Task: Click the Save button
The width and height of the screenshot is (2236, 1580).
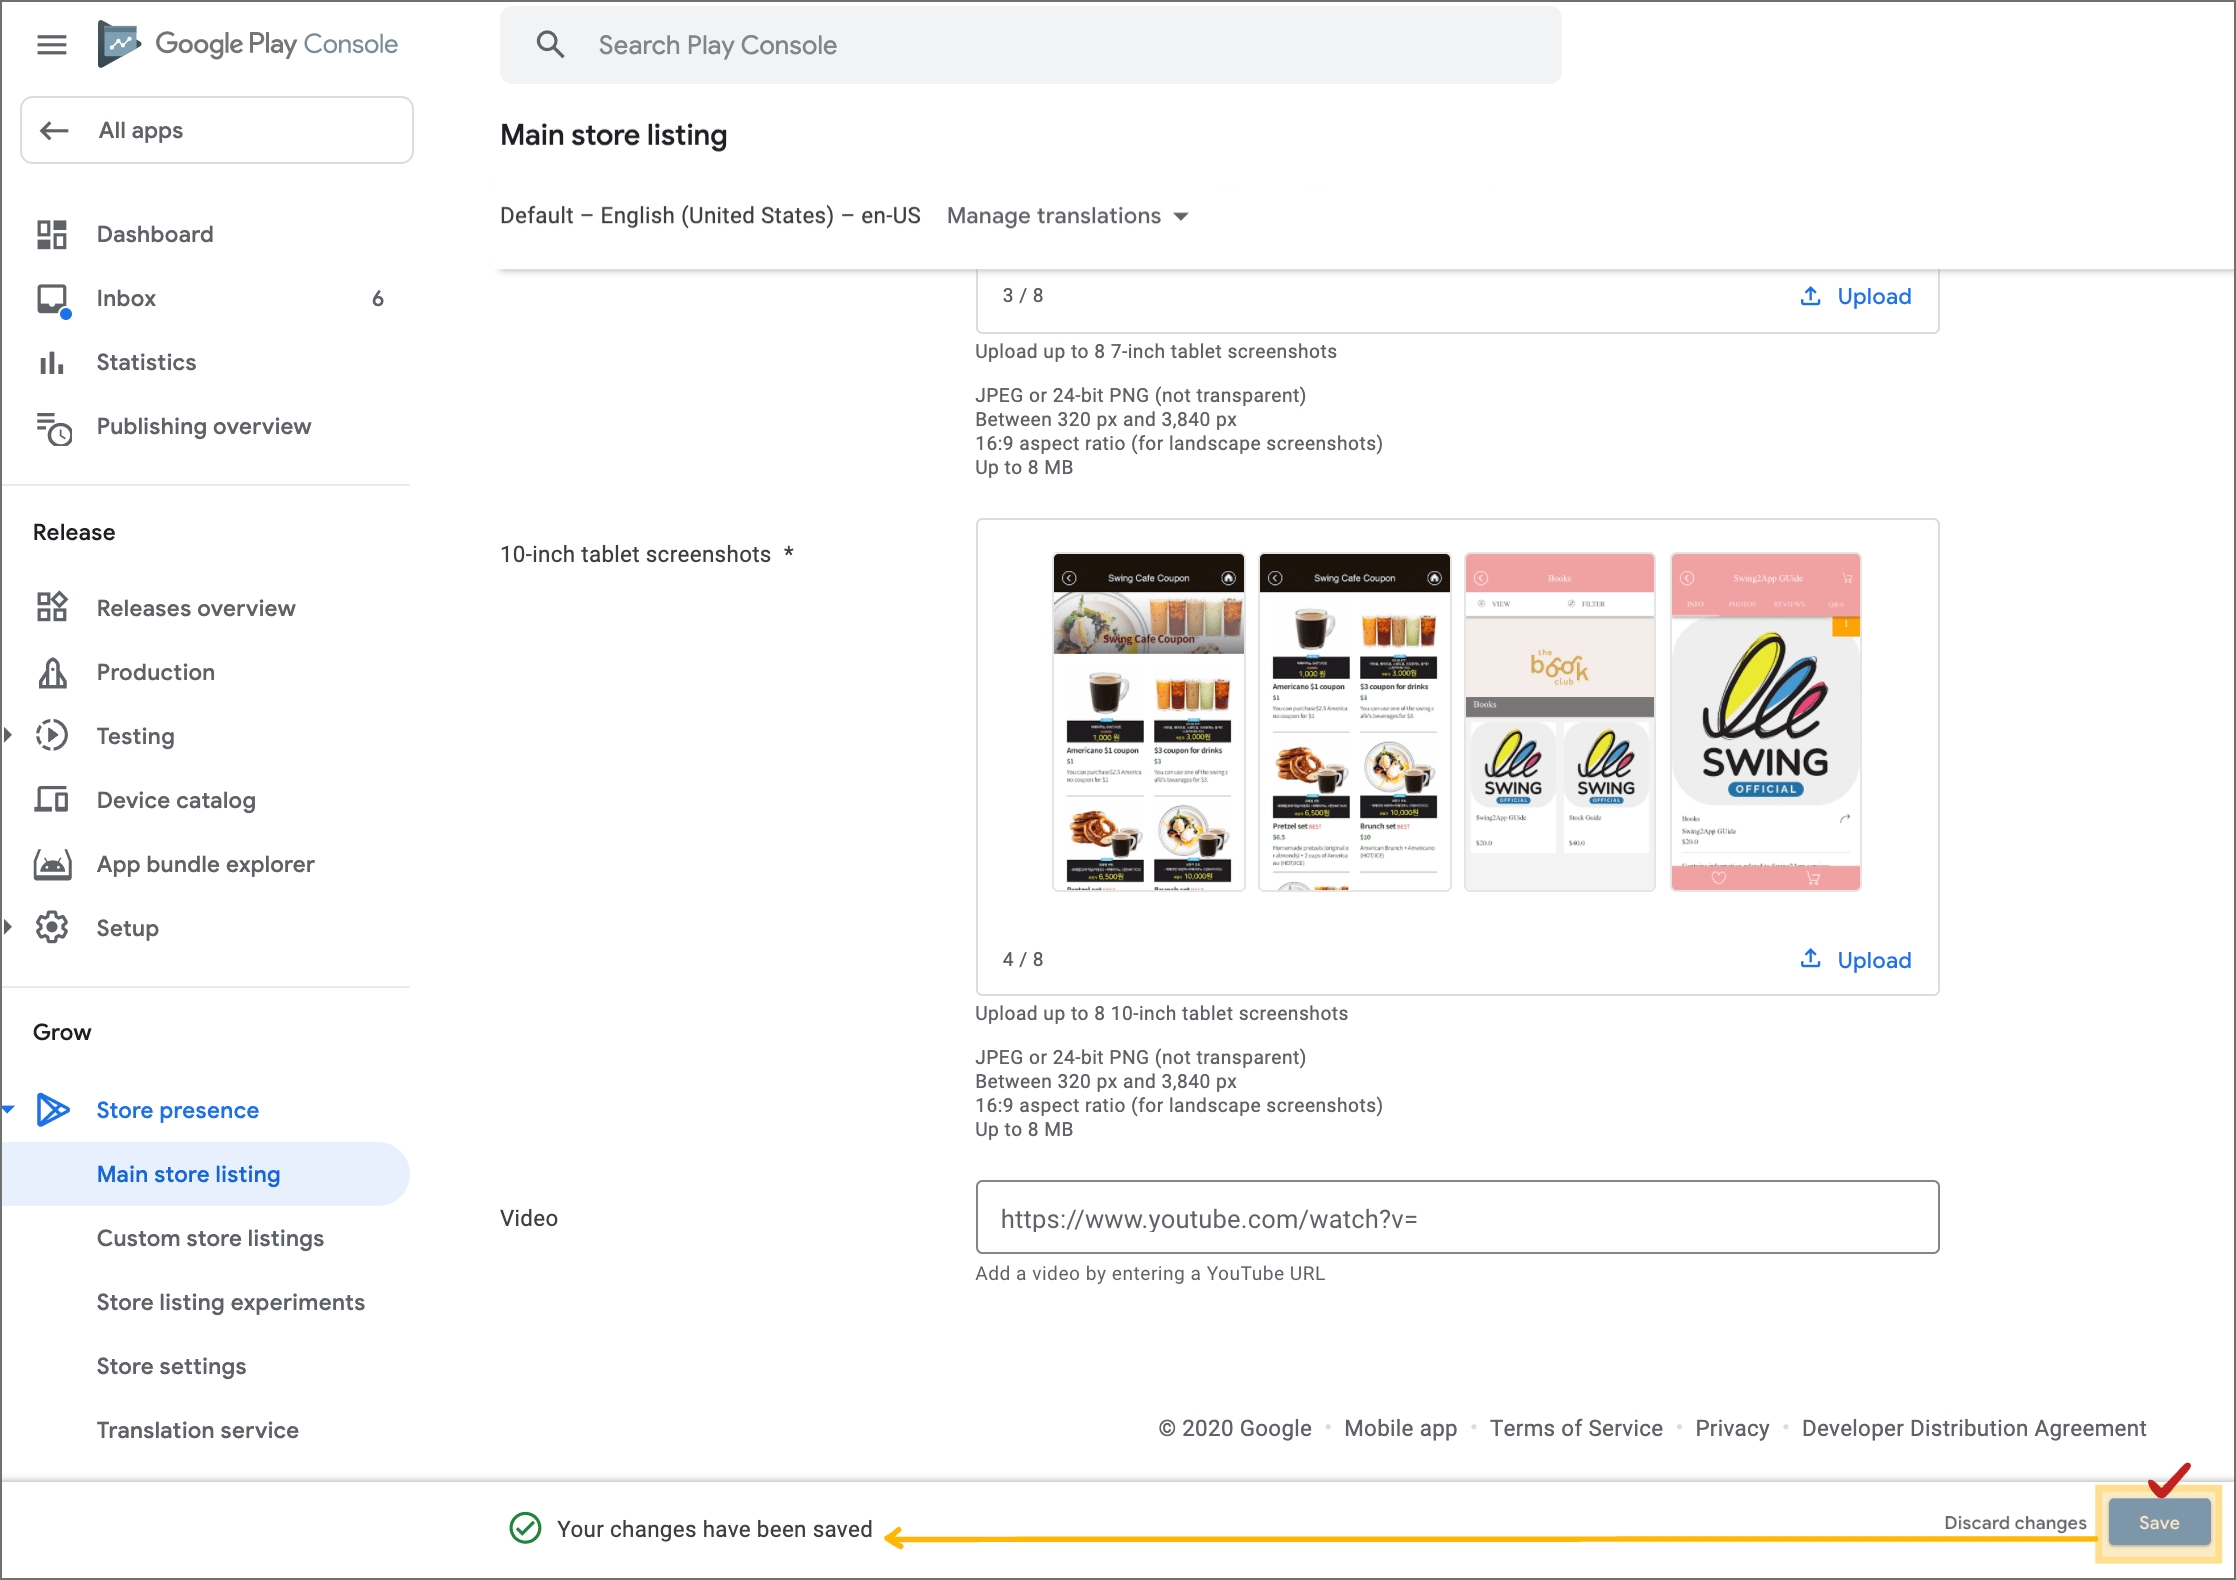Action: pyautogui.click(x=2159, y=1522)
